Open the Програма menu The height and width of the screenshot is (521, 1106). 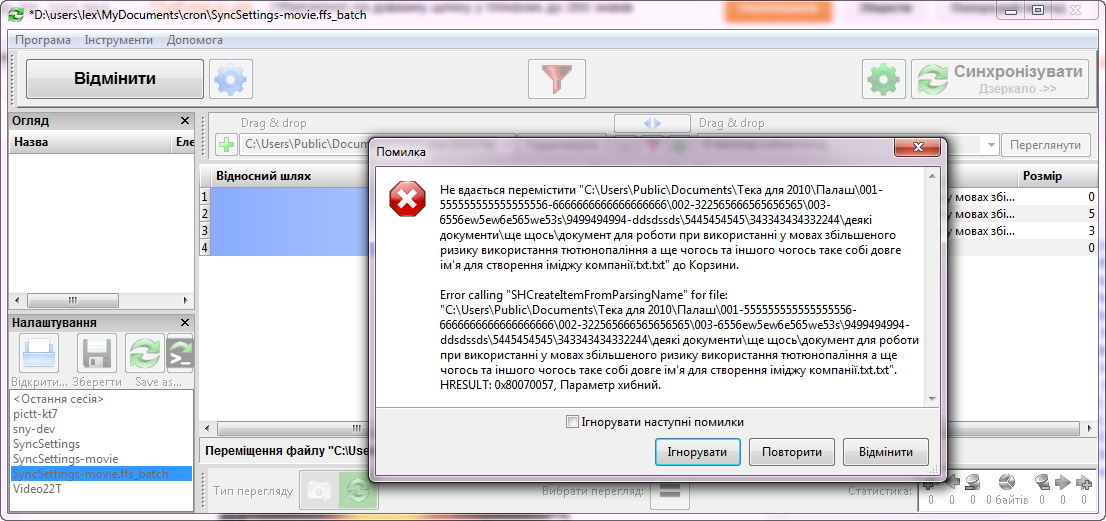43,40
